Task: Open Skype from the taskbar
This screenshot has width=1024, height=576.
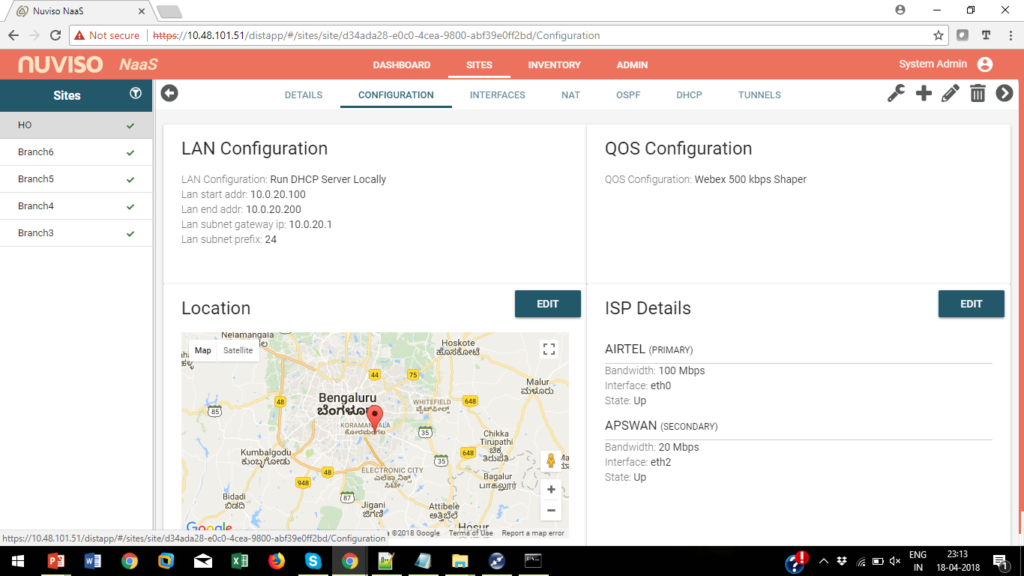Action: pyautogui.click(x=313, y=561)
